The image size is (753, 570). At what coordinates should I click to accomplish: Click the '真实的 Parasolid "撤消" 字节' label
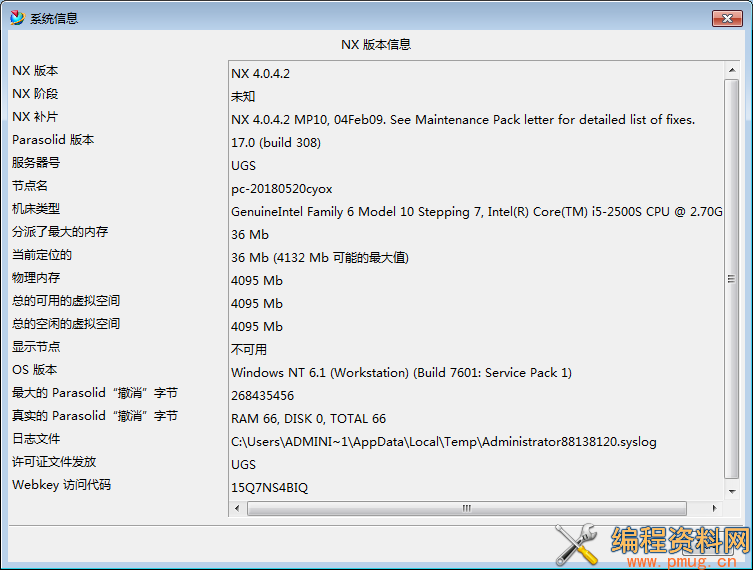point(95,416)
